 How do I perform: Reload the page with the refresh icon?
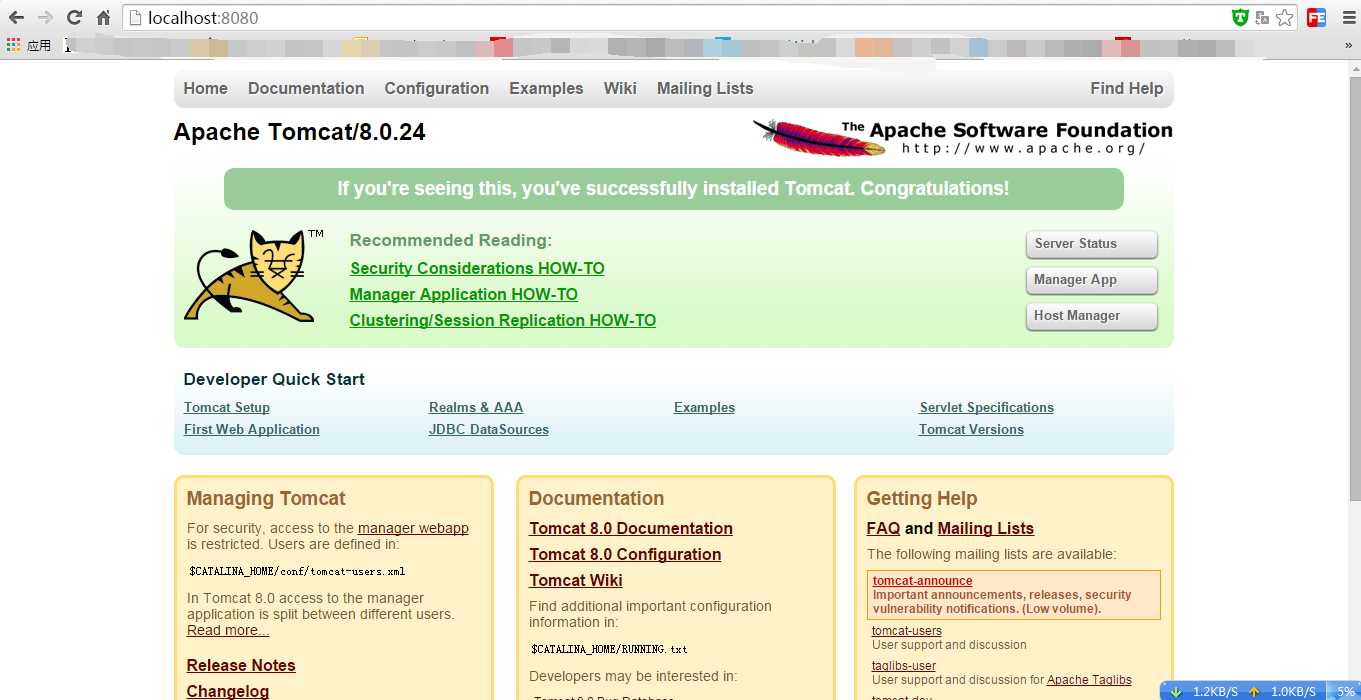[x=74, y=17]
